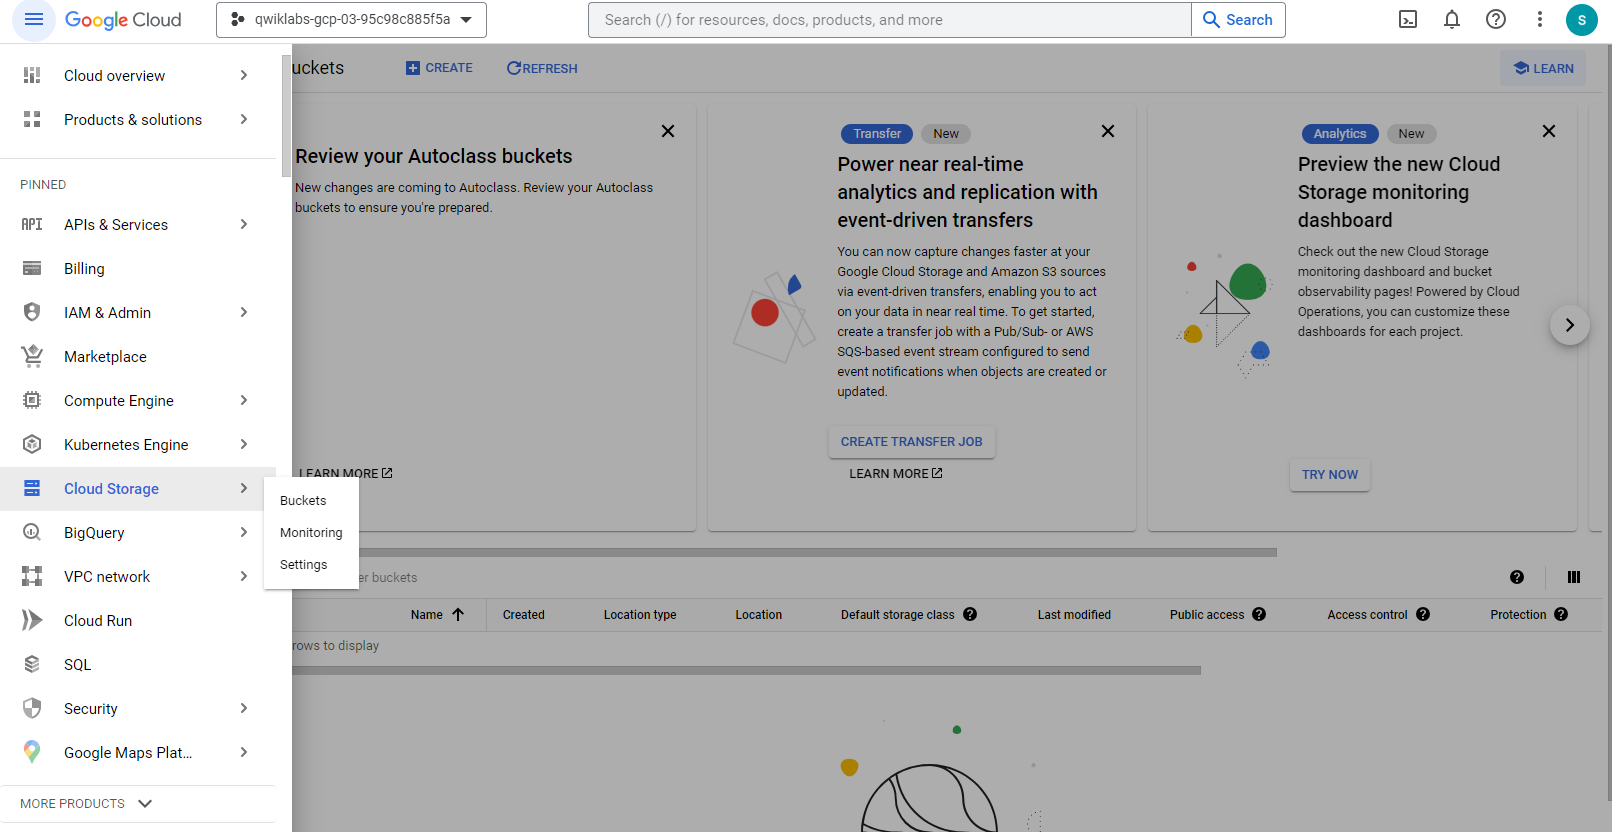
Task: Click the table help question mark icon
Action: click(1517, 577)
